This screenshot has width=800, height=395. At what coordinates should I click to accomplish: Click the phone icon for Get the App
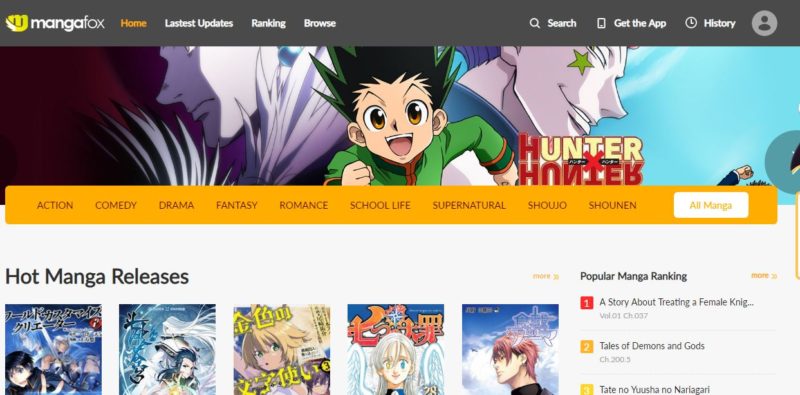click(x=602, y=23)
